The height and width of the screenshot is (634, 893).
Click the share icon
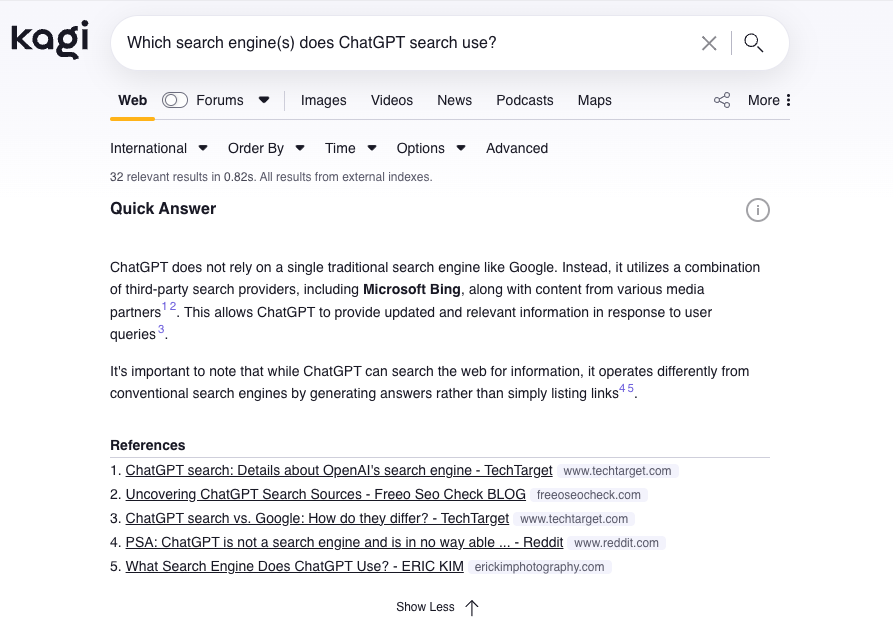pyautogui.click(x=722, y=100)
